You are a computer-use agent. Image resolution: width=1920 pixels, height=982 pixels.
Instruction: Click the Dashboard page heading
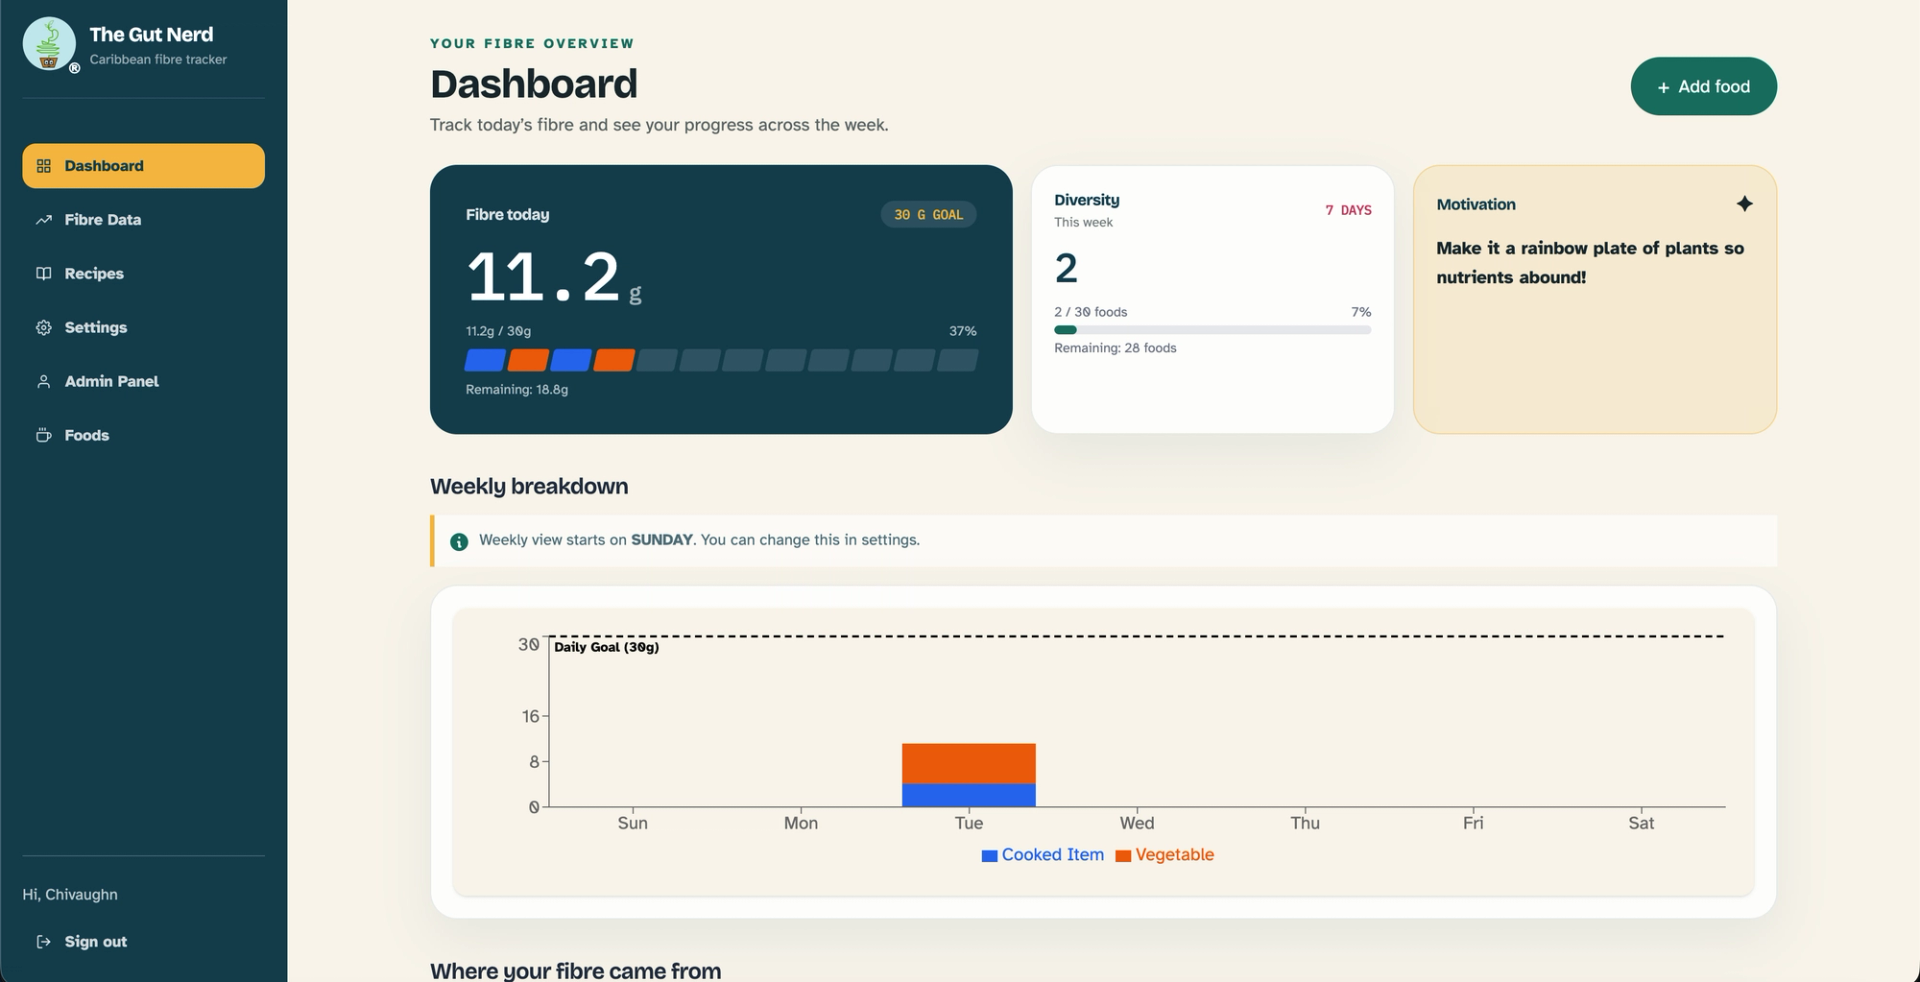[534, 84]
